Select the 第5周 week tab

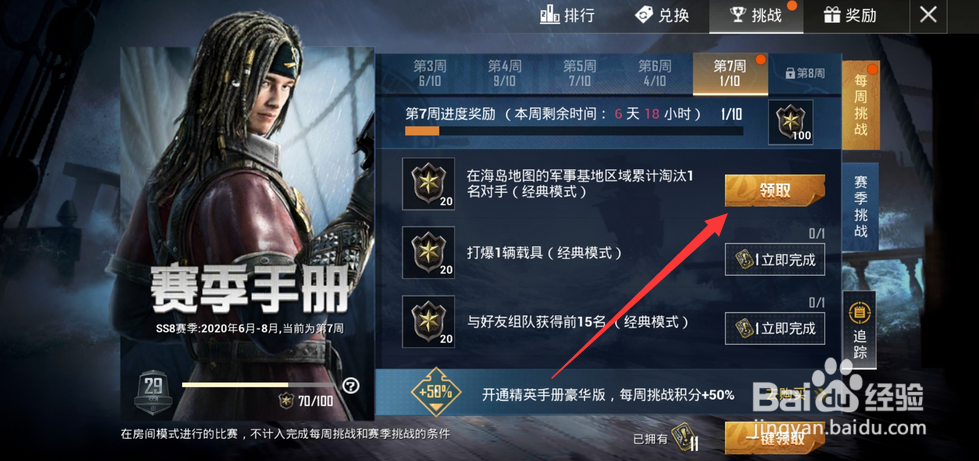coord(579,73)
